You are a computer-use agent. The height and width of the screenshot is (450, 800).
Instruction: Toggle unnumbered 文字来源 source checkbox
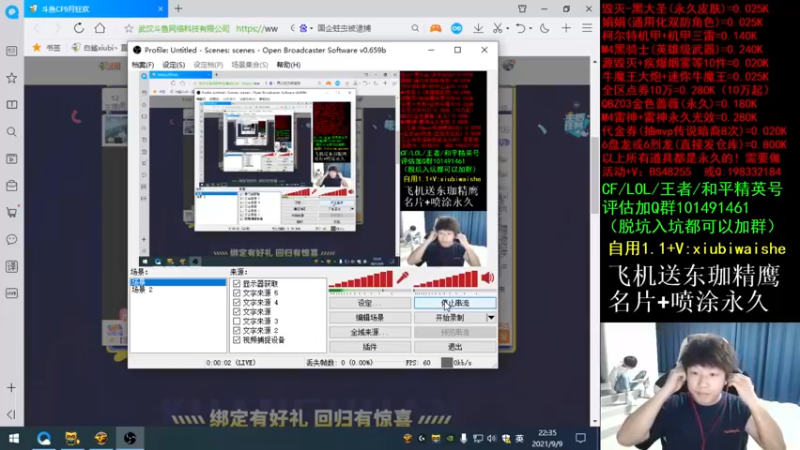237,312
